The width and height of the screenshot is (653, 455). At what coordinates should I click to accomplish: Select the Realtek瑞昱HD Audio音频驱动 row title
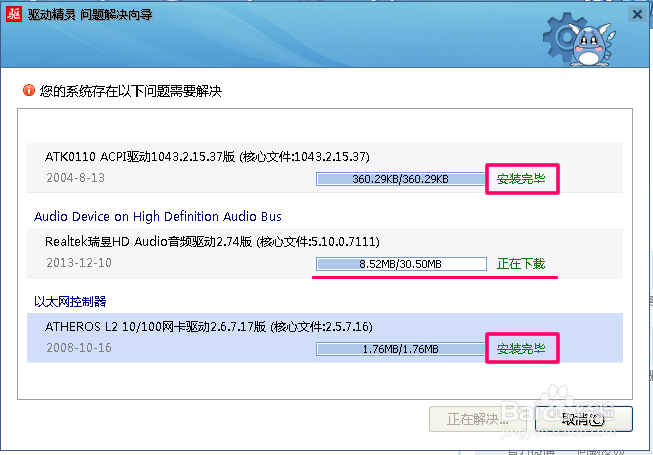click(x=212, y=241)
